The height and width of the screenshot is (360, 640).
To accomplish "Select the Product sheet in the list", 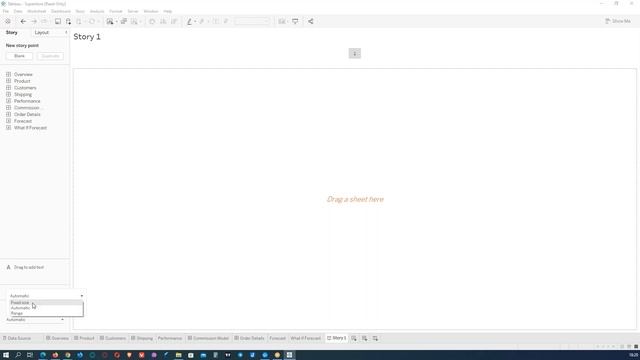I will [x=22, y=81].
